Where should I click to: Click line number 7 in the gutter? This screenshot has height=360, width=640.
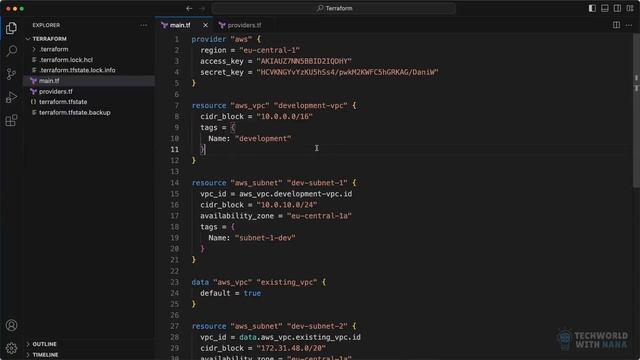[176, 106]
